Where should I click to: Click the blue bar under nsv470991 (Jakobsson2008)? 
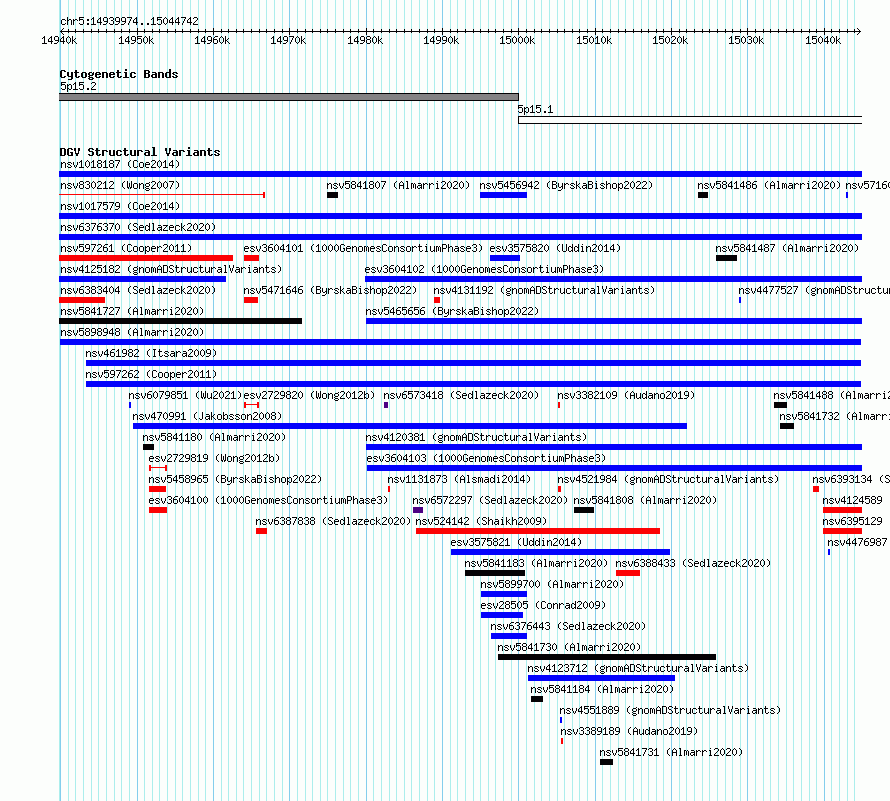(410, 426)
